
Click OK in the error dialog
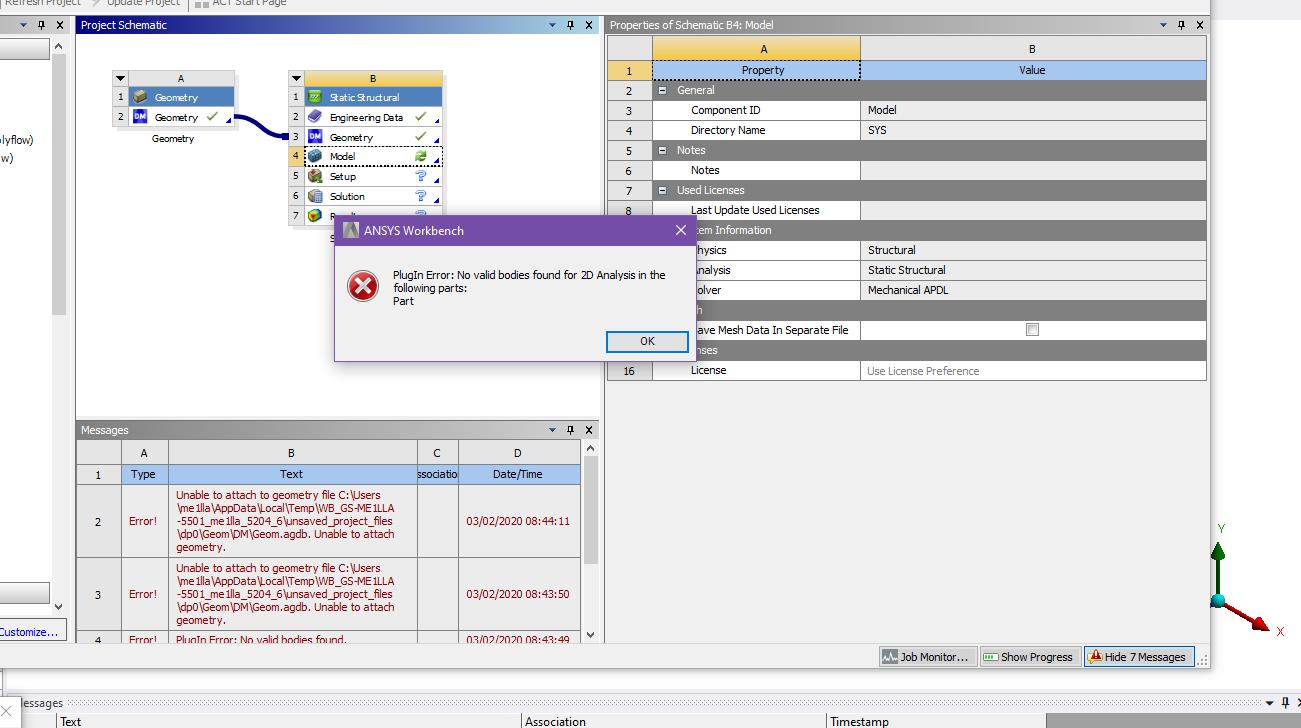coord(647,341)
